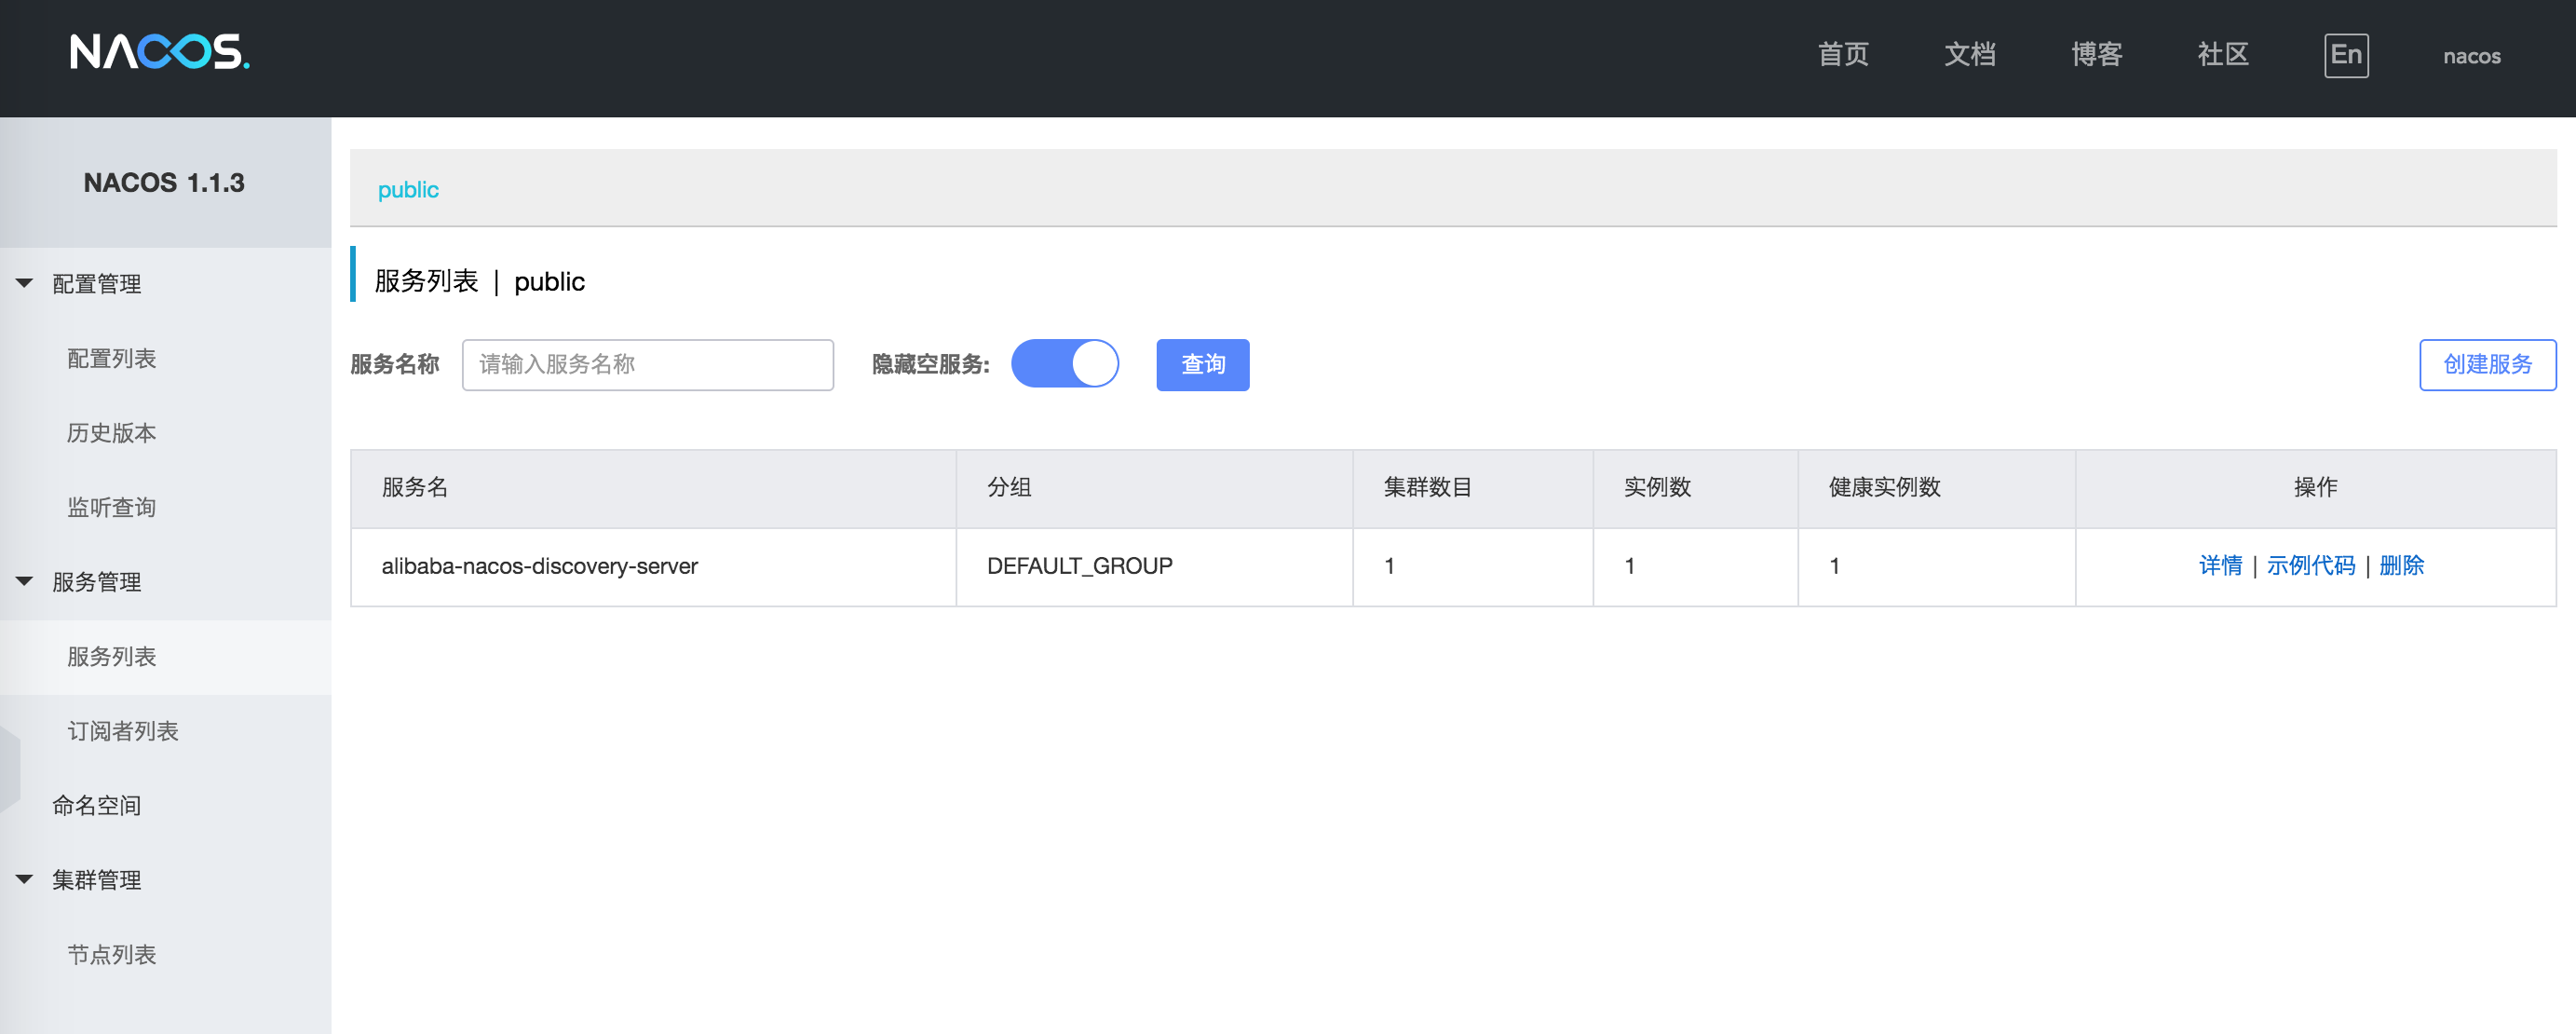Click the NACOS logo

(159, 52)
